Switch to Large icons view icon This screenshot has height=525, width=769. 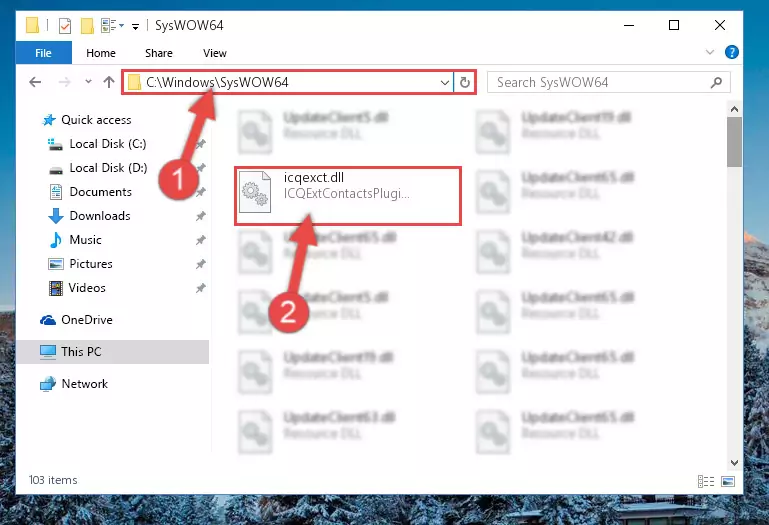point(728,481)
